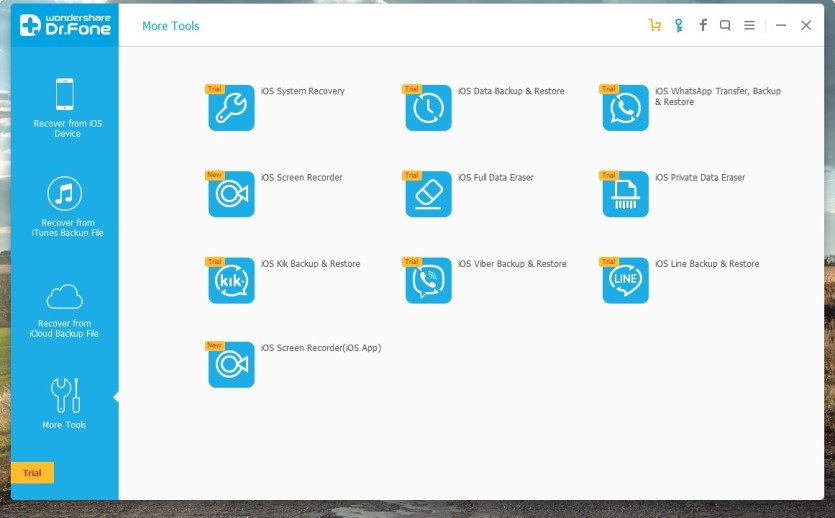Click the iOS WhatsApp Transfer, Backup & Restore label

[718, 96]
